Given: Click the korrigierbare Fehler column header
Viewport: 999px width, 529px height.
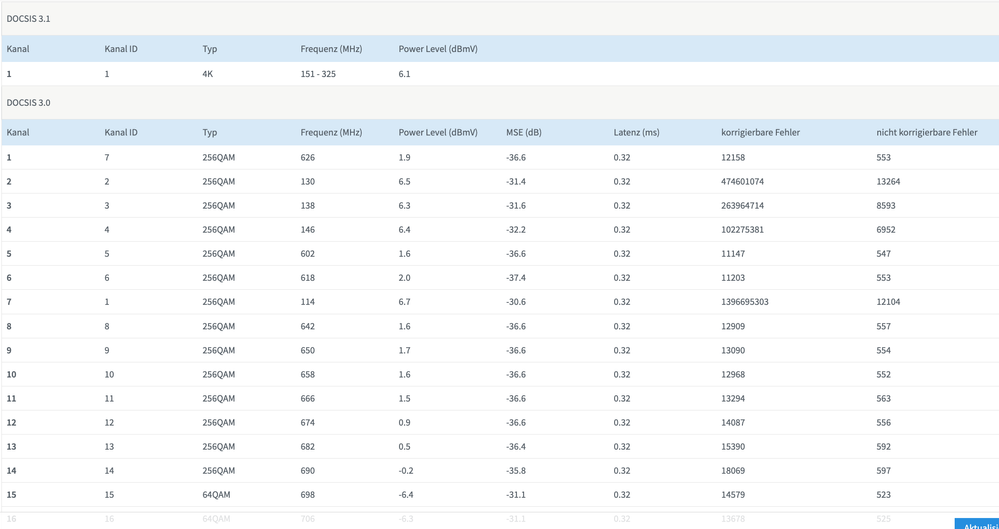Looking at the screenshot, I should pyautogui.click(x=760, y=132).
